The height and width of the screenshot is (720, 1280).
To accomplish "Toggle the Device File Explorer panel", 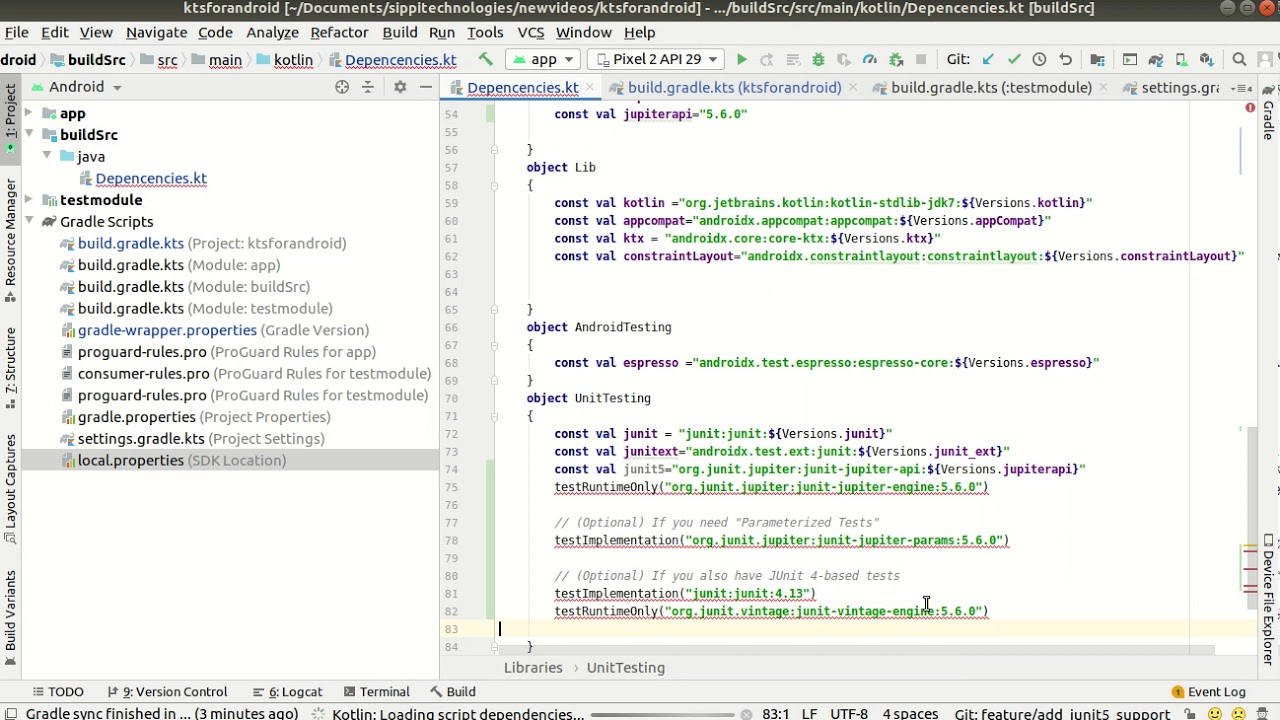I will pyautogui.click(x=1268, y=600).
